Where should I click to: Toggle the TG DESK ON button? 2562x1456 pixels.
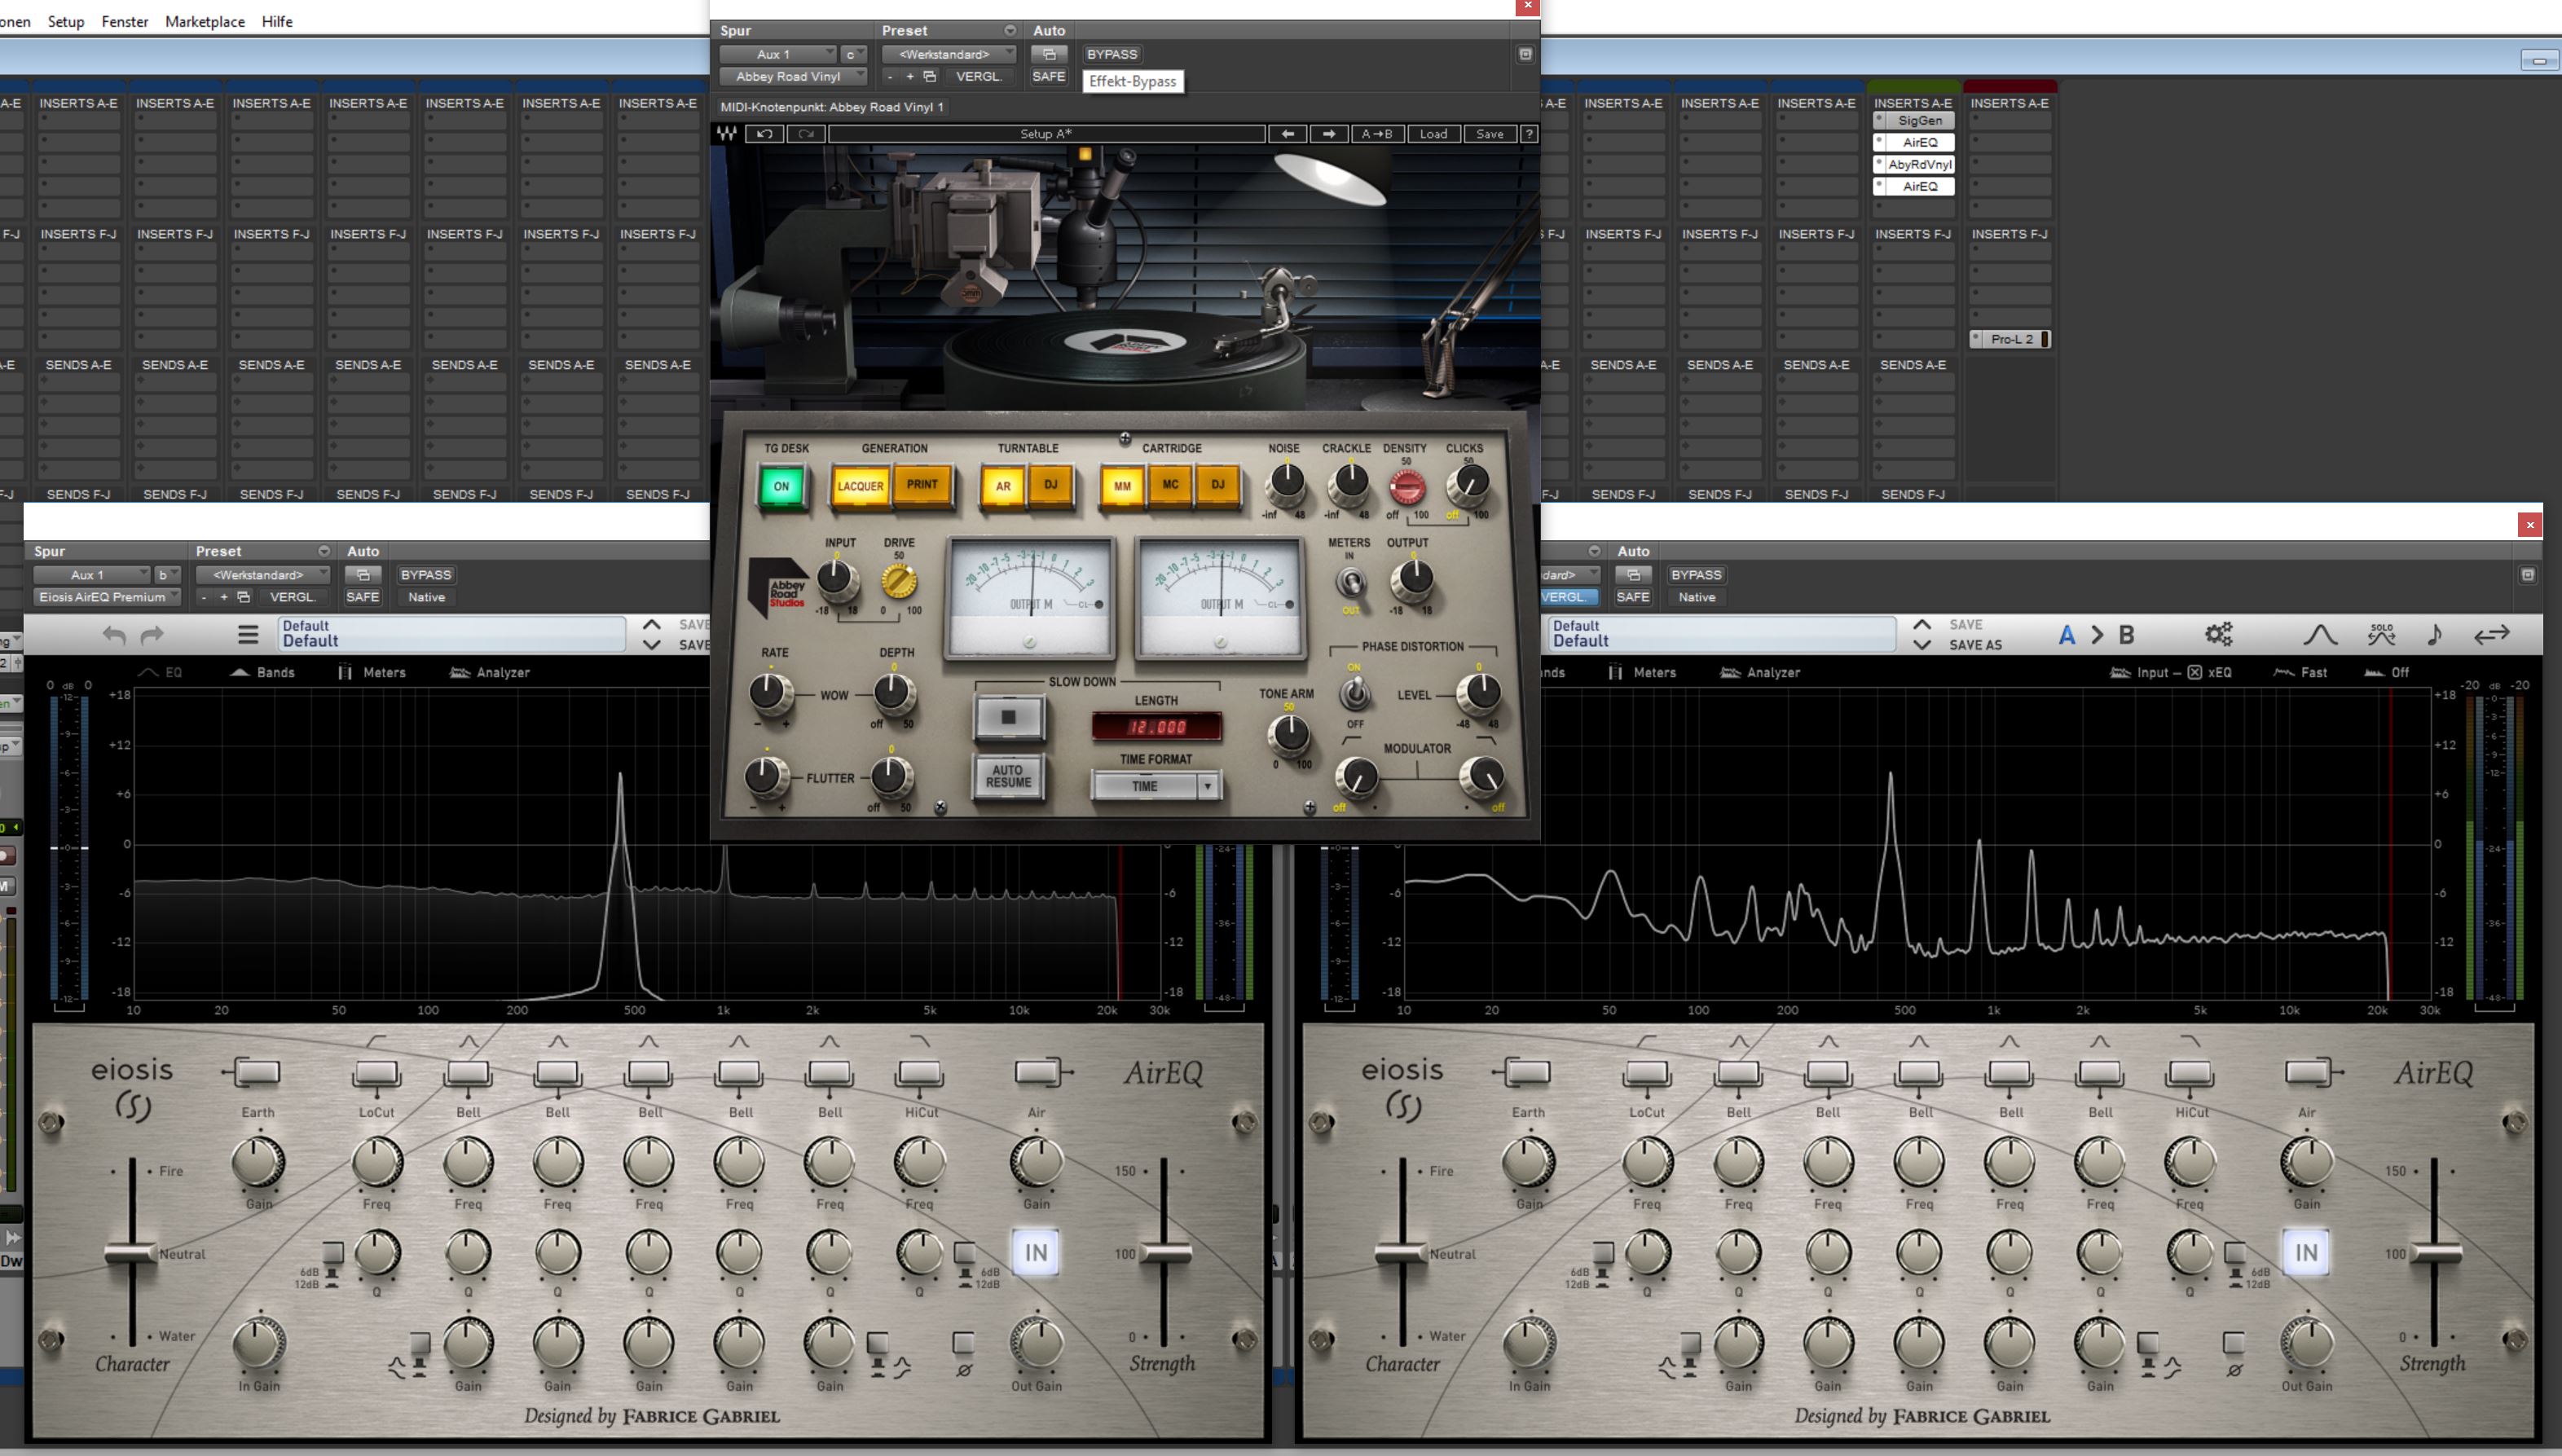782,487
